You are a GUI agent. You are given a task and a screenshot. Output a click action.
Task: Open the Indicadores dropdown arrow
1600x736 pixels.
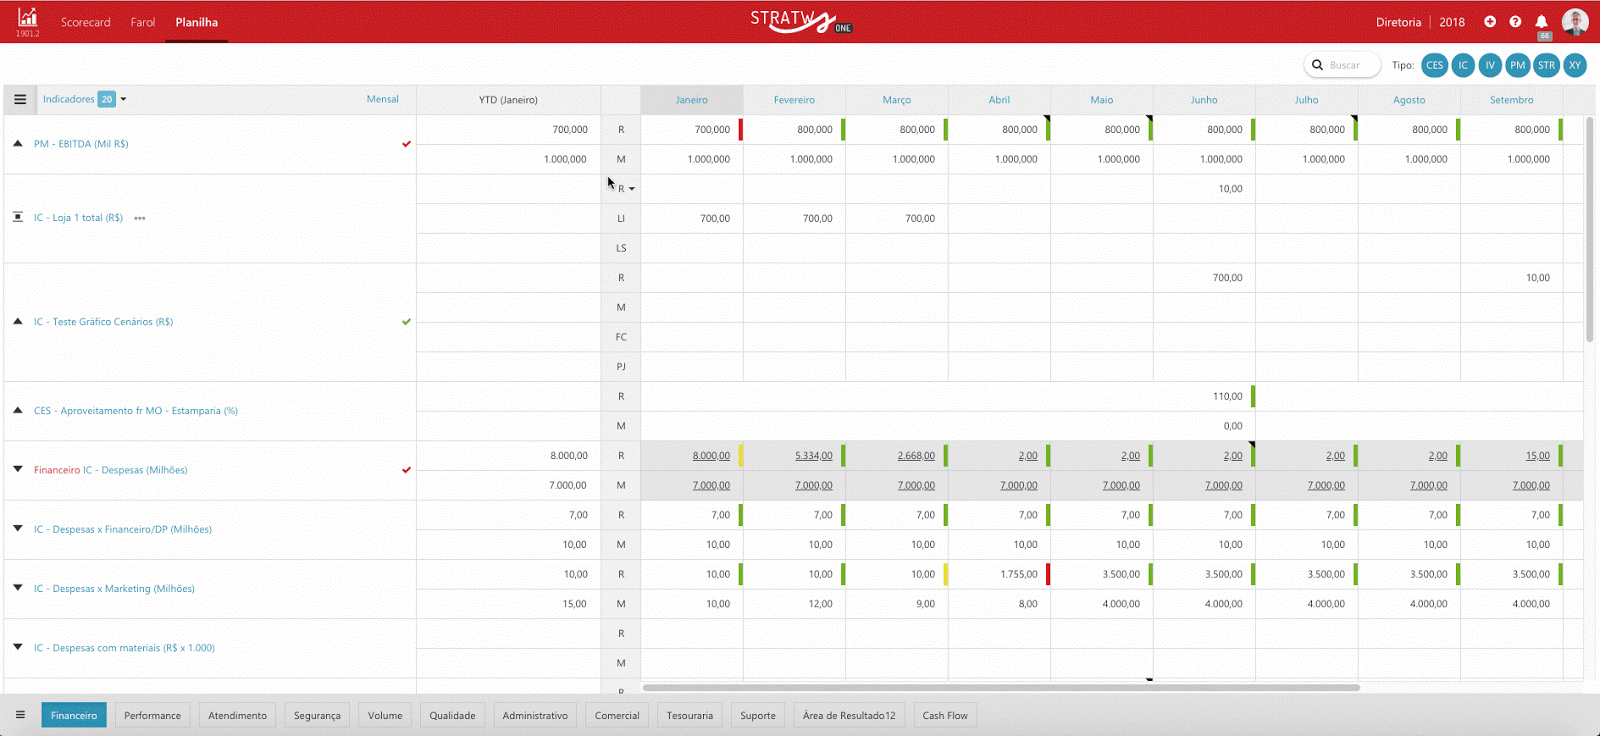coord(123,100)
